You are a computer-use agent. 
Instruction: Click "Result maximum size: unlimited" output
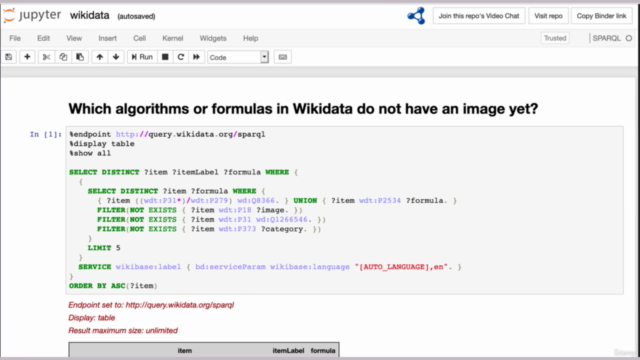123,330
